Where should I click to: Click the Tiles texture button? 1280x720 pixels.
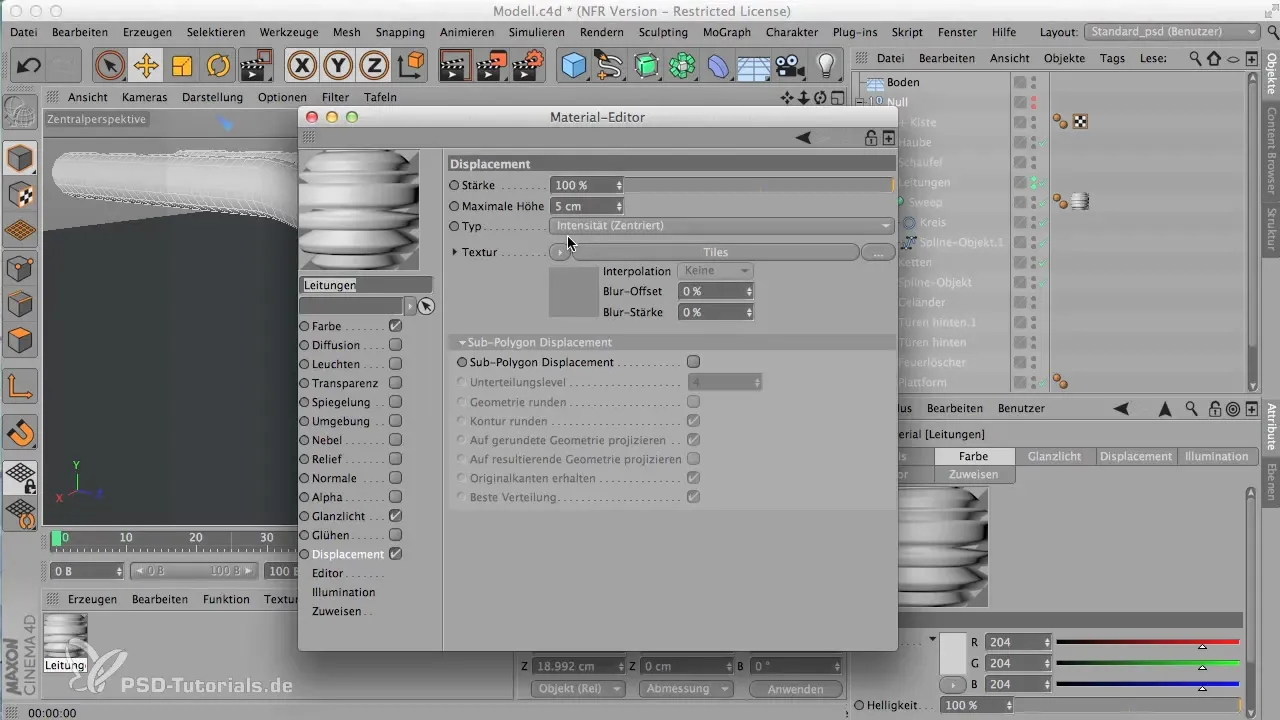tap(715, 253)
